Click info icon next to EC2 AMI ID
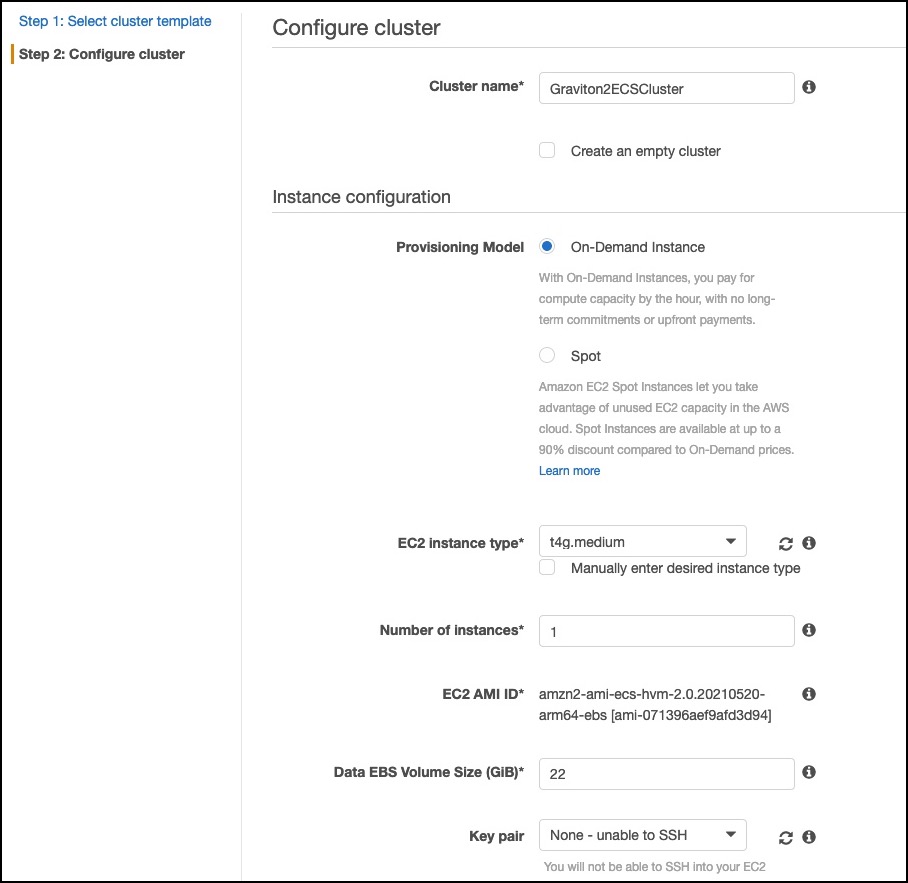 click(809, 694)
